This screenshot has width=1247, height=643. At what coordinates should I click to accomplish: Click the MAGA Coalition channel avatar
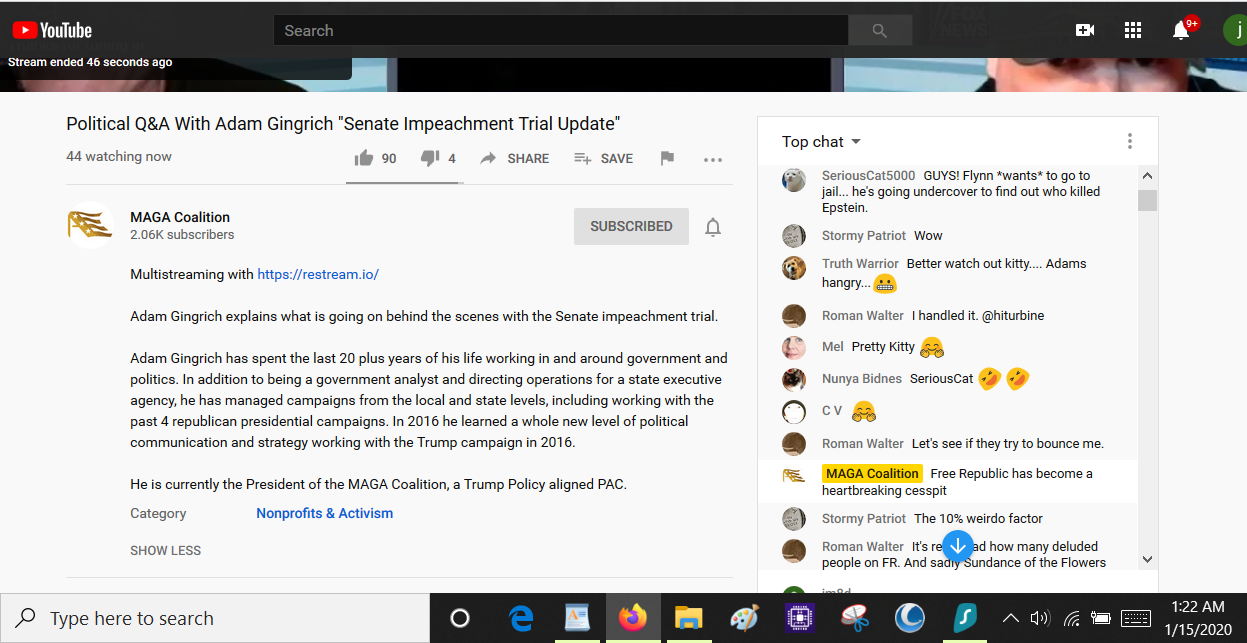pos(90,225)
